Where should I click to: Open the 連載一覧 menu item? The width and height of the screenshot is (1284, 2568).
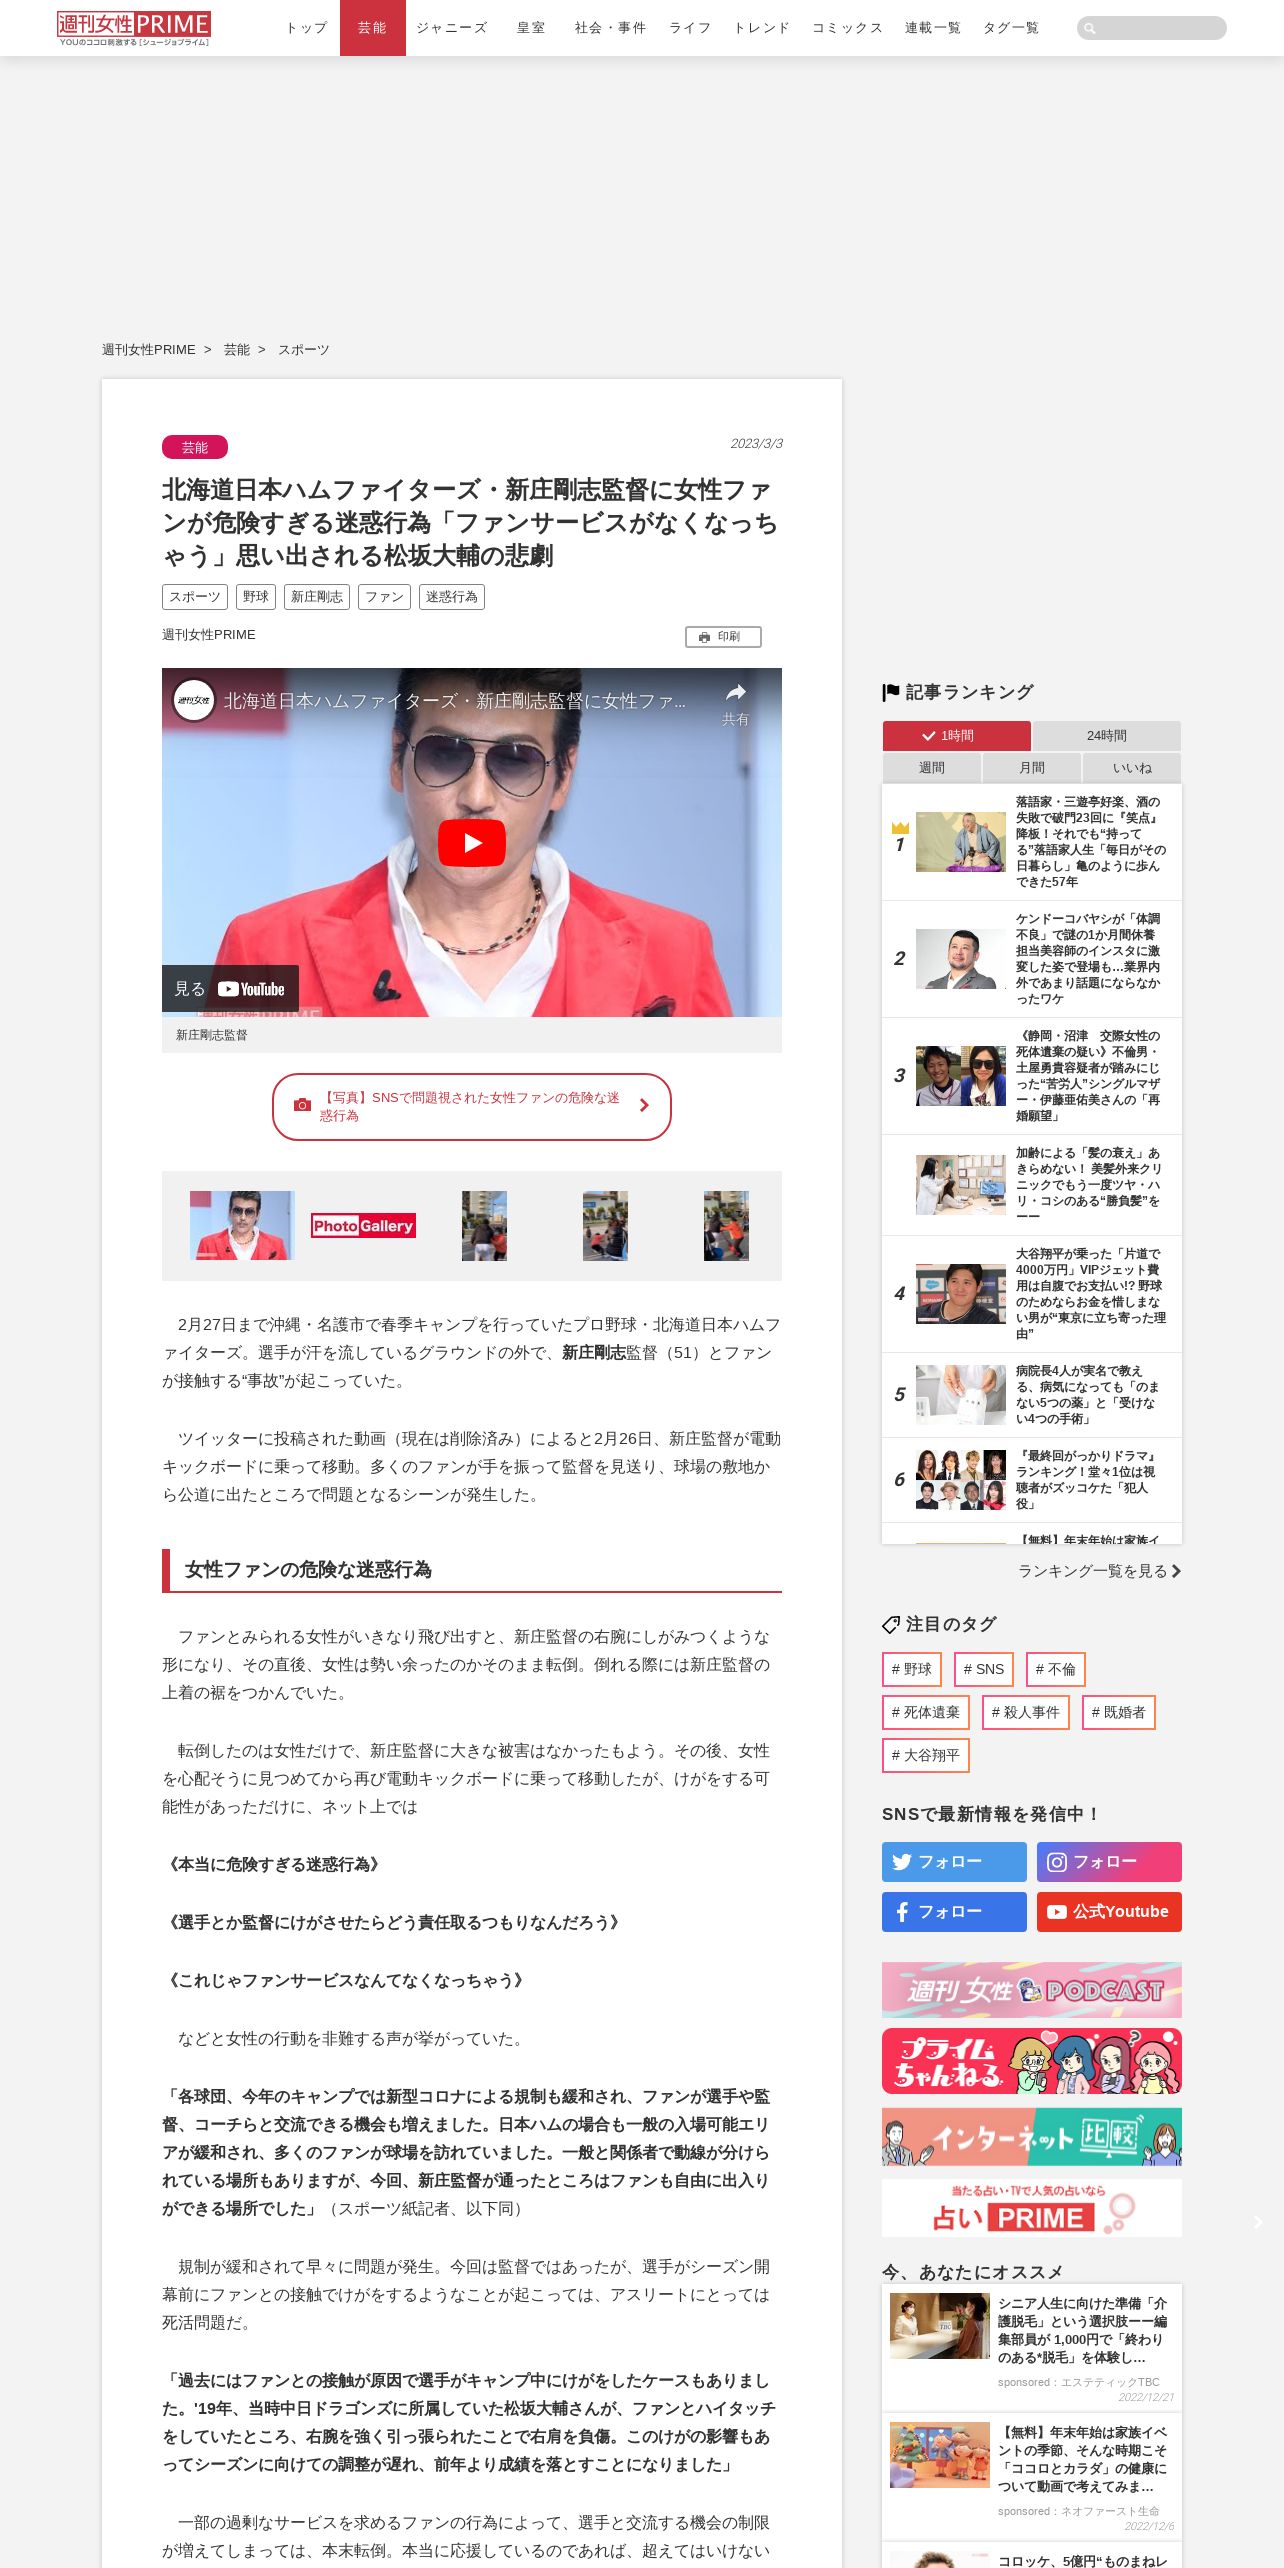(933, 28)
